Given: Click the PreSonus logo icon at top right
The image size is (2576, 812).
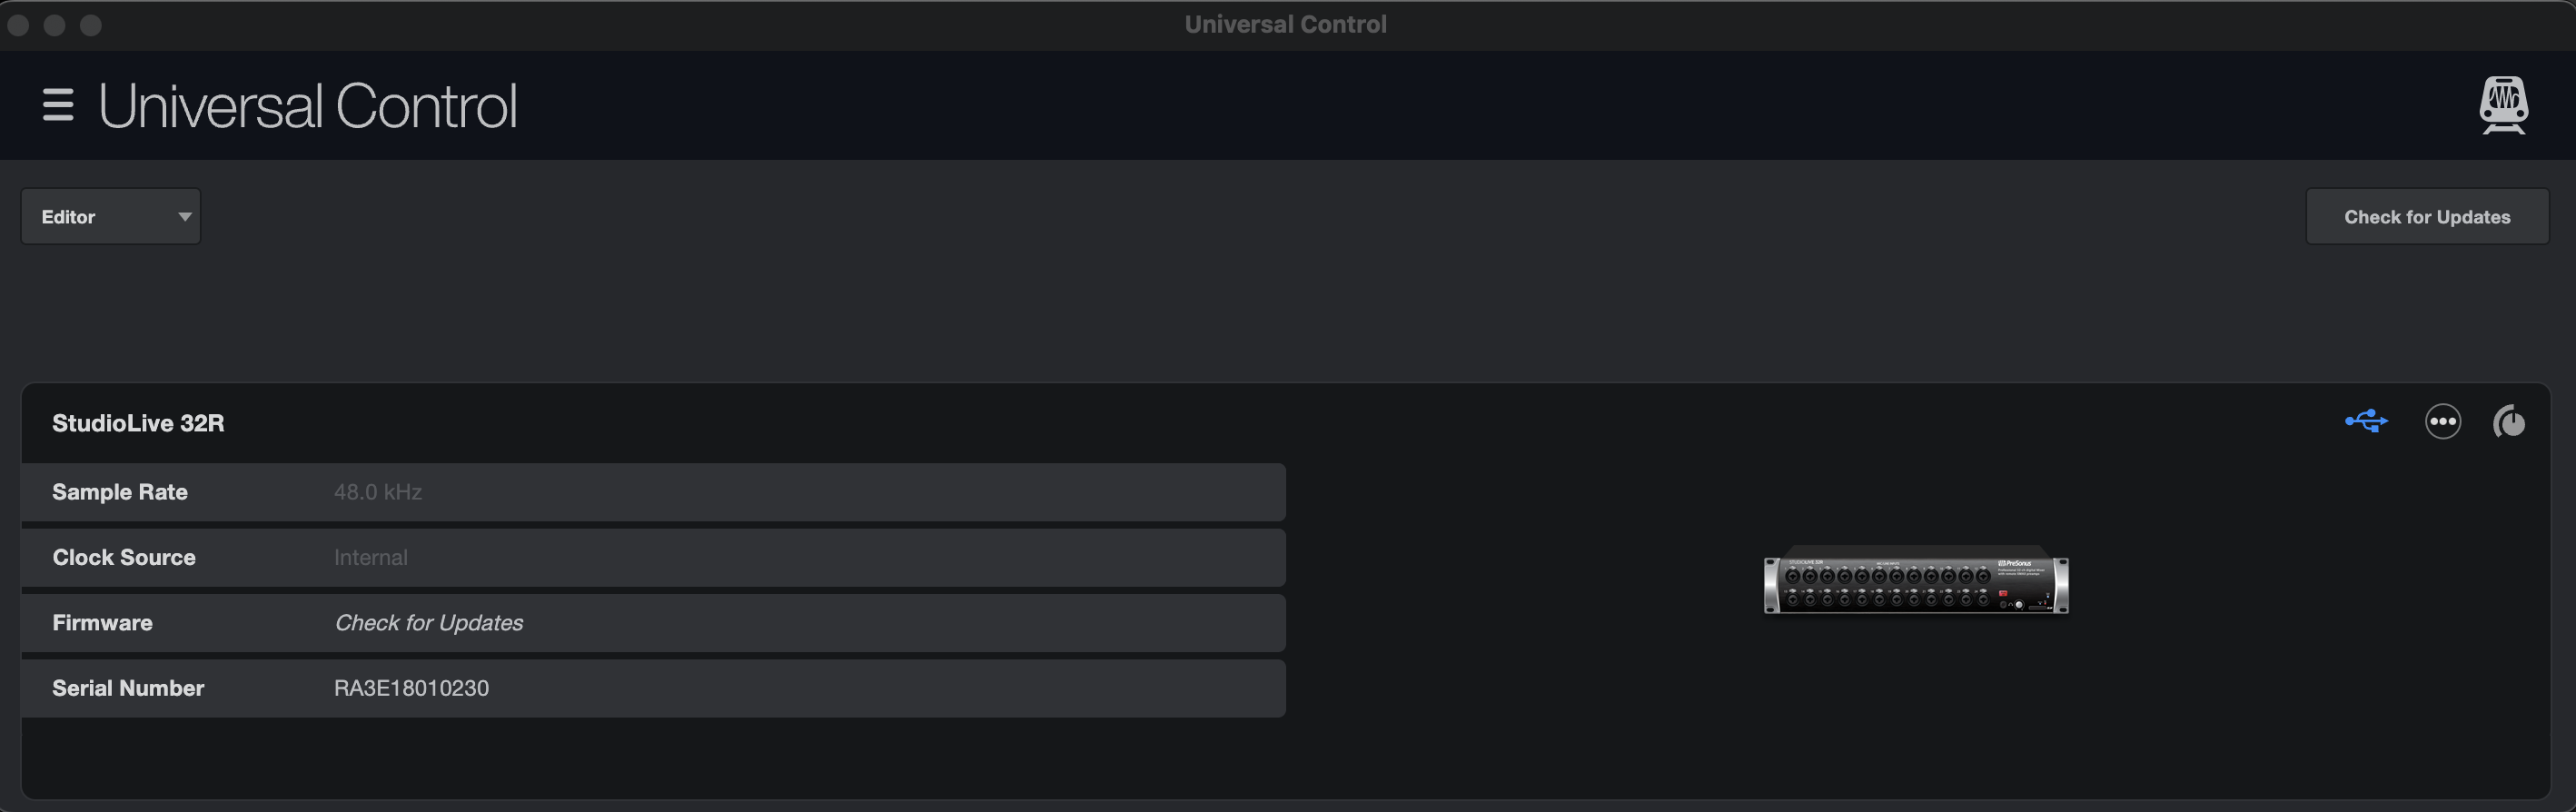Looking at the screenshot, I should (2503, 105).
